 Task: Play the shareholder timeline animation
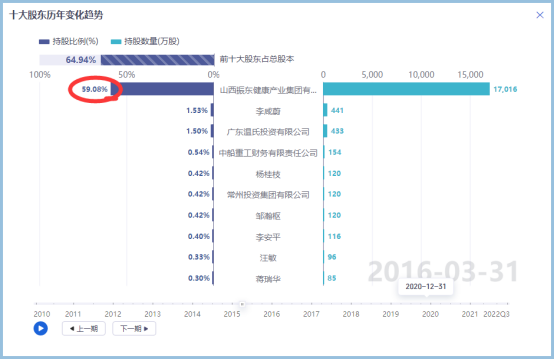[x=41, y=329]
